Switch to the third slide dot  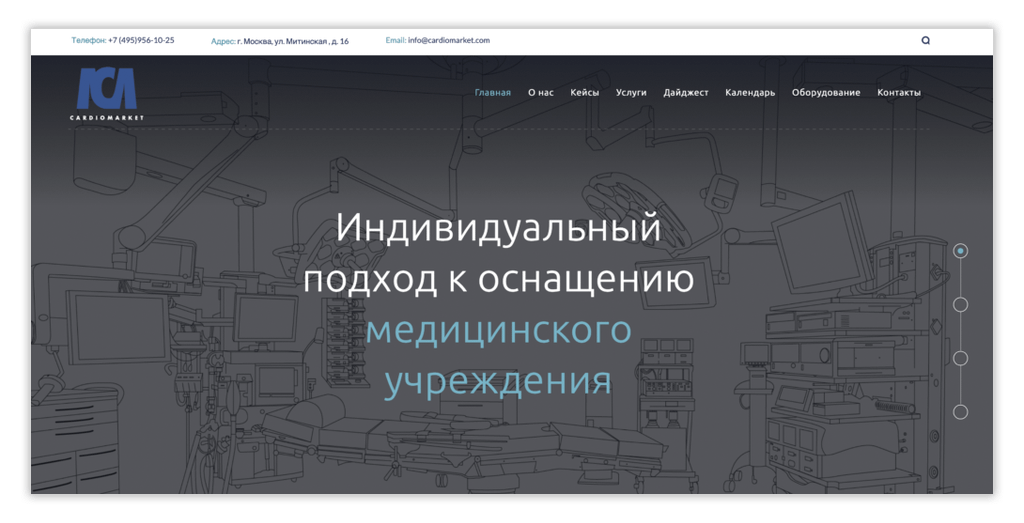[960, 358]
